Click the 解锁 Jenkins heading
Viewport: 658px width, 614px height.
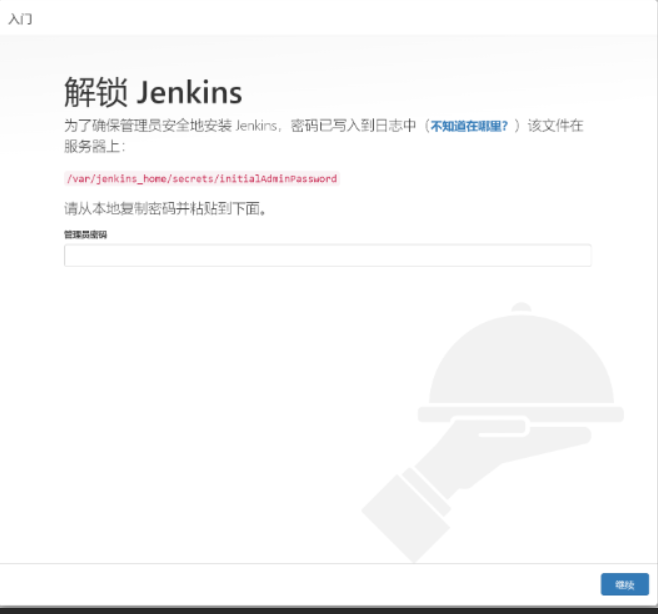[153, 92]
